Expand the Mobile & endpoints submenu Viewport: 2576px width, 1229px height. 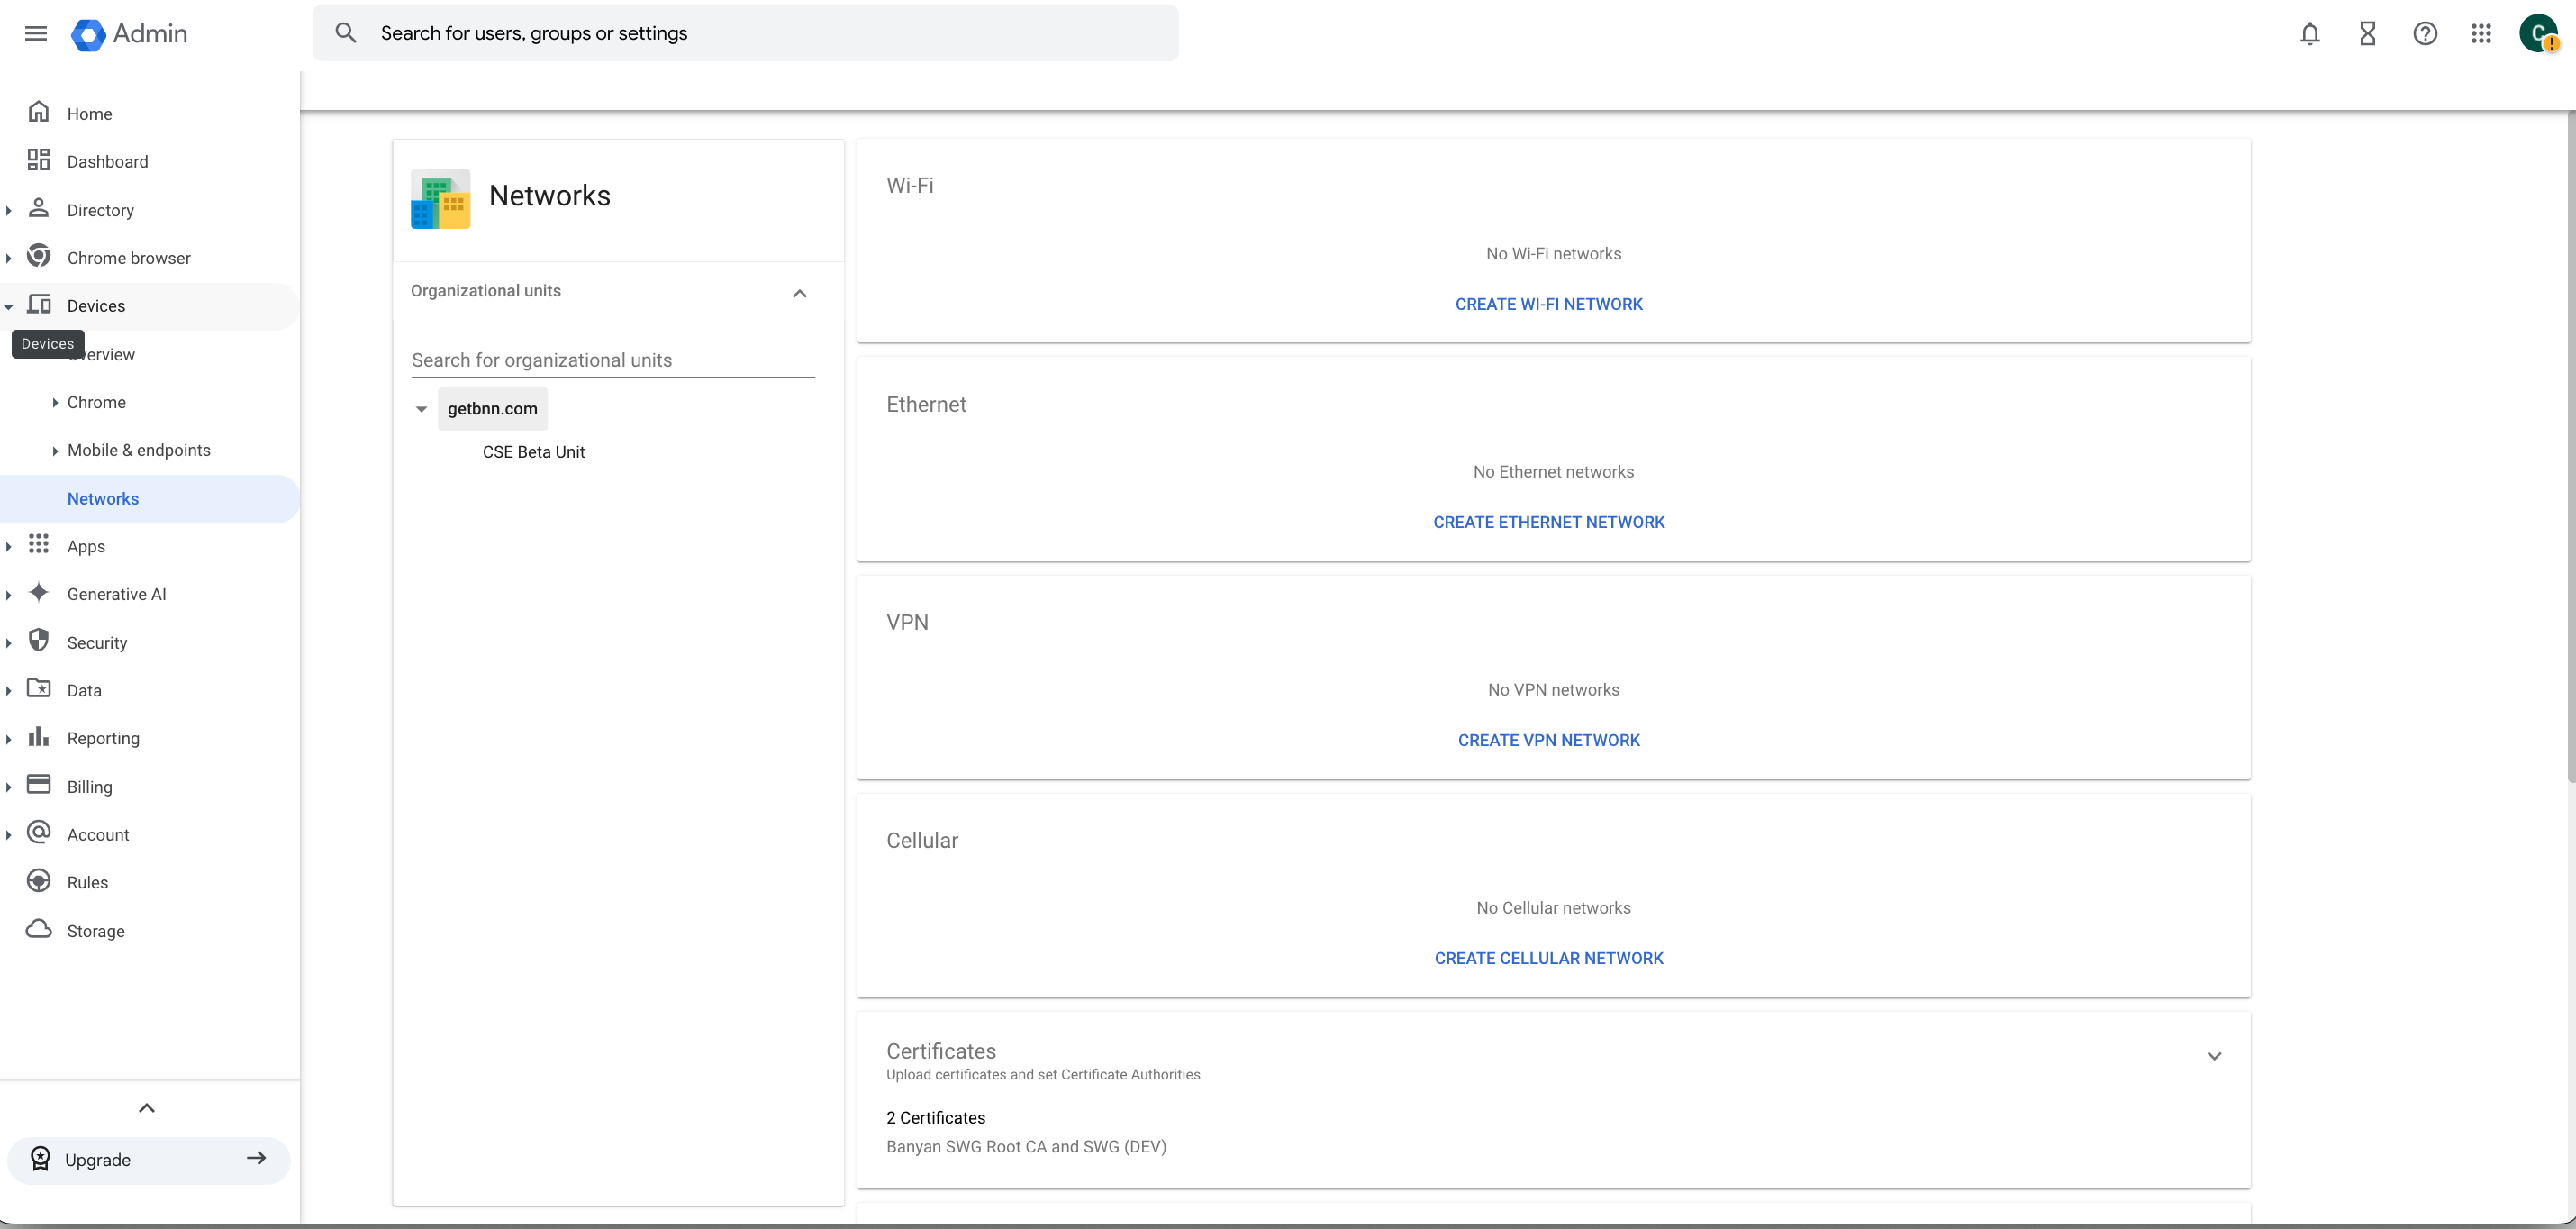click(55, 451)
